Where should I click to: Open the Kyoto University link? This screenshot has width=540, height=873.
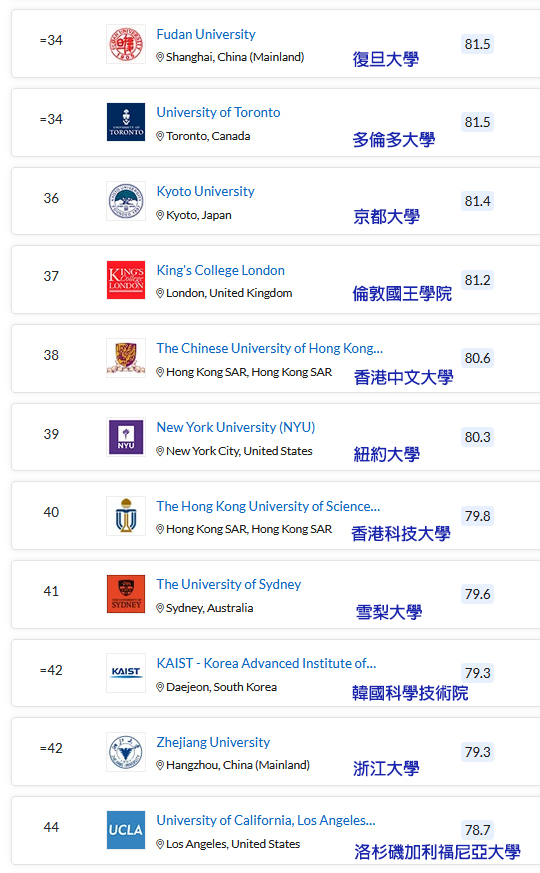point(205,192)
